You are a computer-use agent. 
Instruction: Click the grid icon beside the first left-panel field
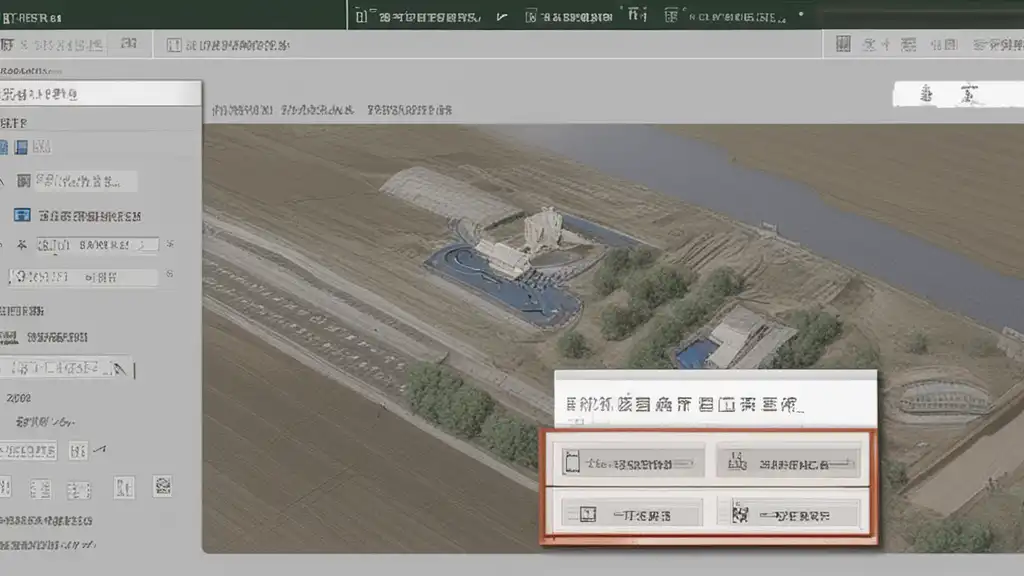pyautogui.click(x=24, y=181)
